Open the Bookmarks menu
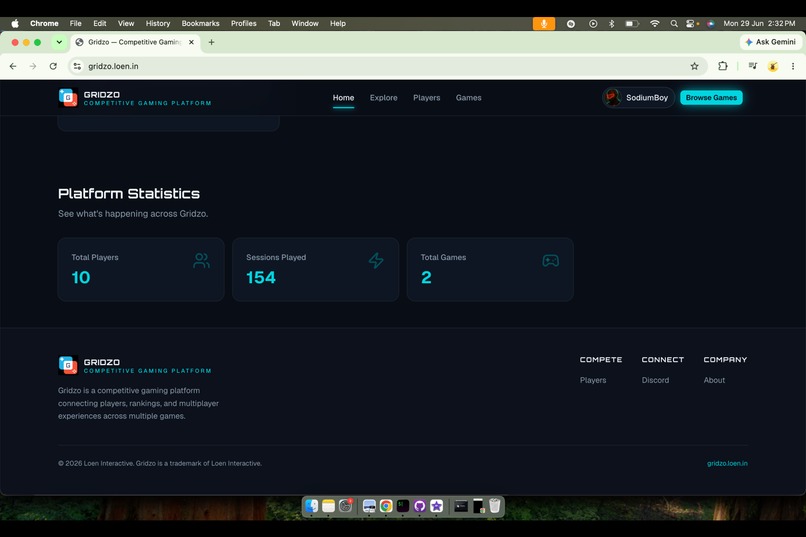This screenshot has width=806, height=537. click(x=200, y=24)
